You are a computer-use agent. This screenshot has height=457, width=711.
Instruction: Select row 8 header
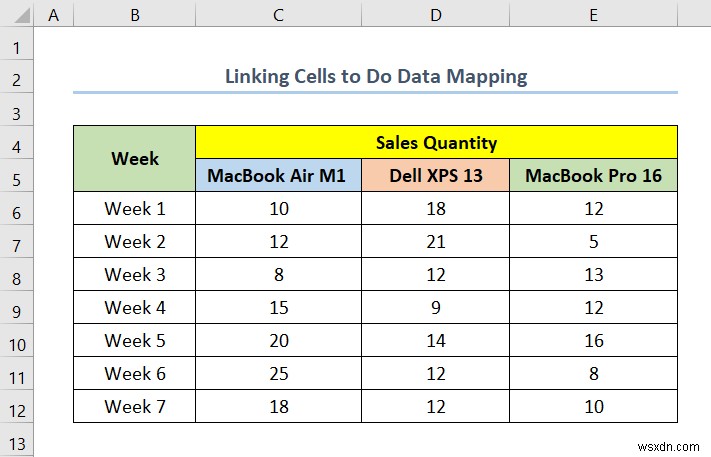(17, 274)
